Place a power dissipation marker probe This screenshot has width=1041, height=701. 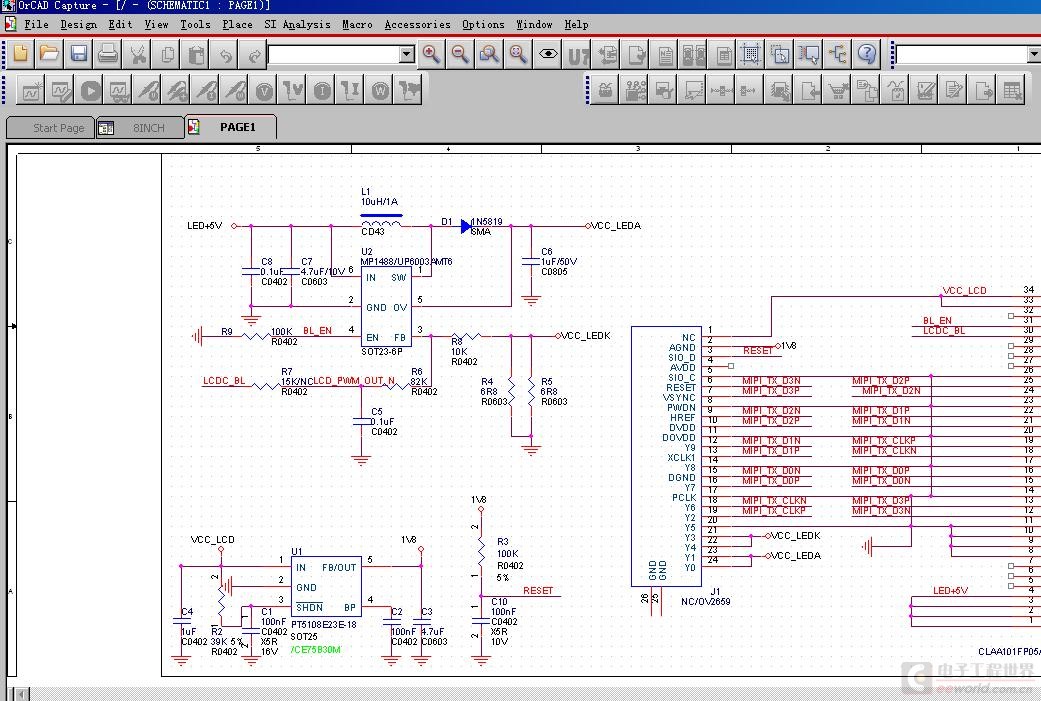(x=235, y=90)
